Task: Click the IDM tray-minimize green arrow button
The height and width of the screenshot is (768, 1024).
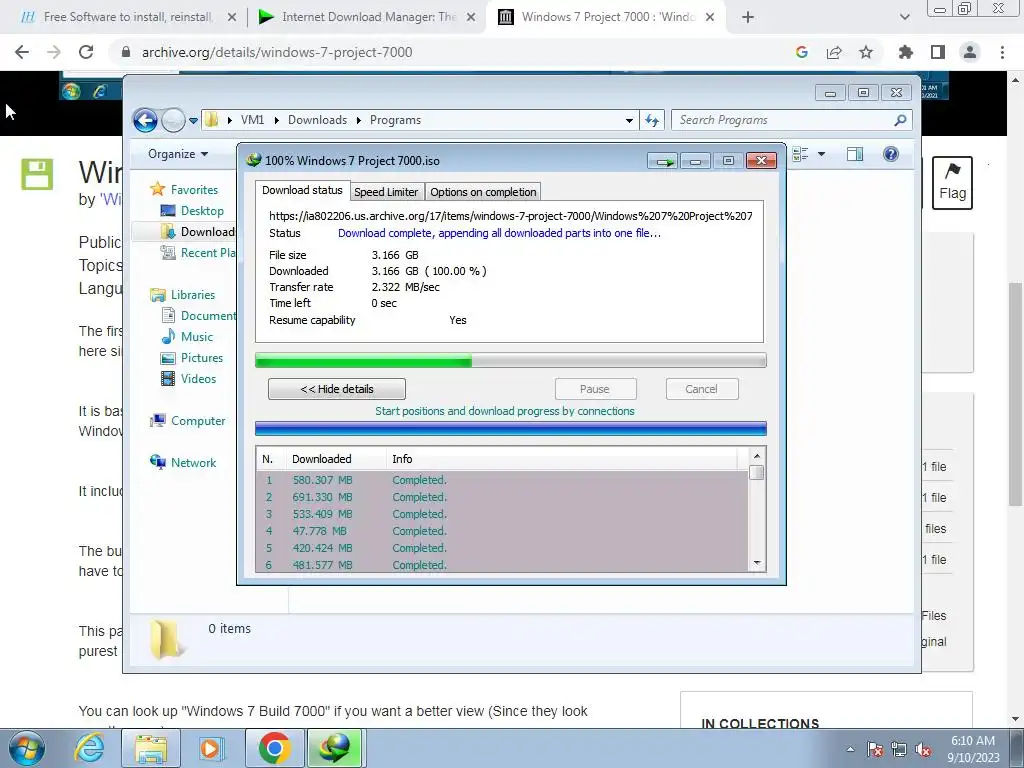Action: coord(663,161)
